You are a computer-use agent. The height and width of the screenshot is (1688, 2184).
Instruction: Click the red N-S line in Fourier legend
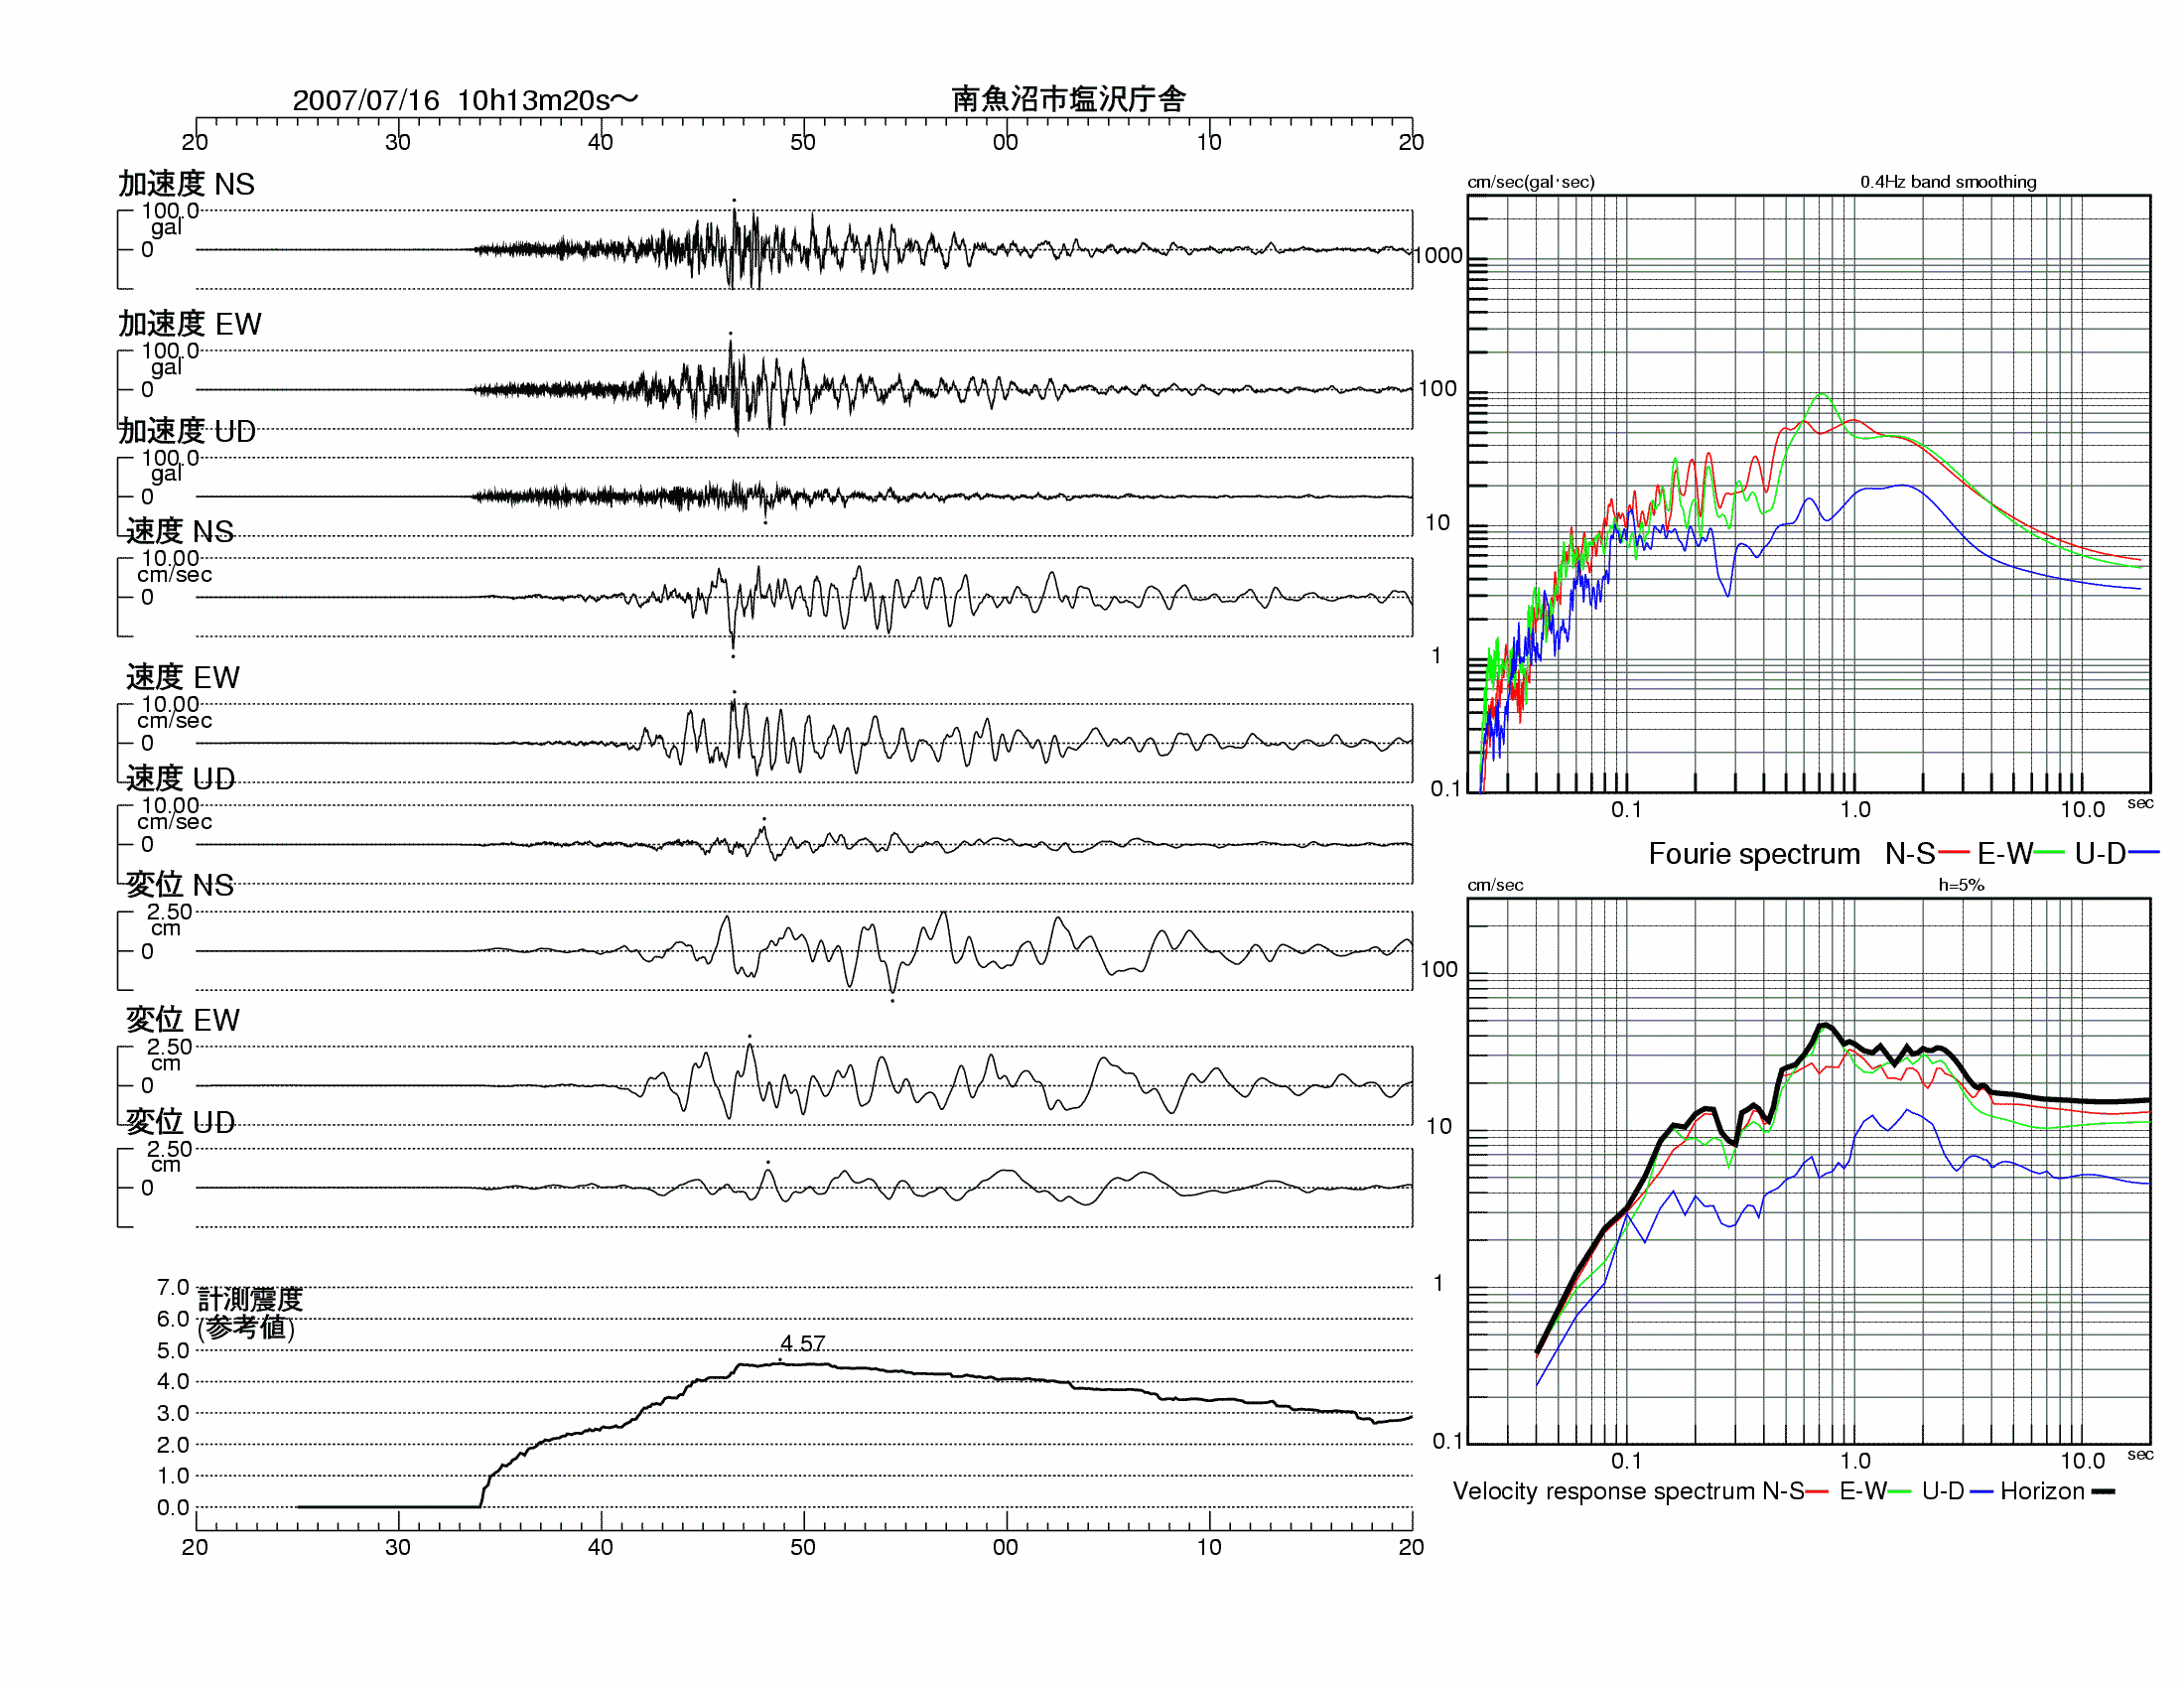[1953, 853]
